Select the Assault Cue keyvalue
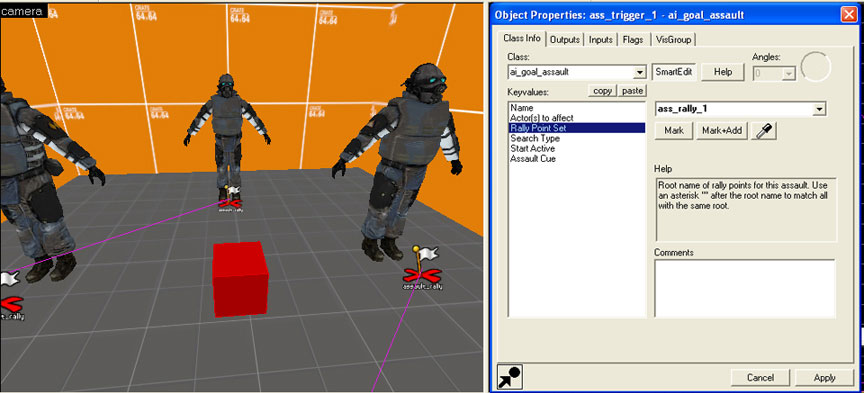This screenshot has width=864, height=393. point(576,159)
